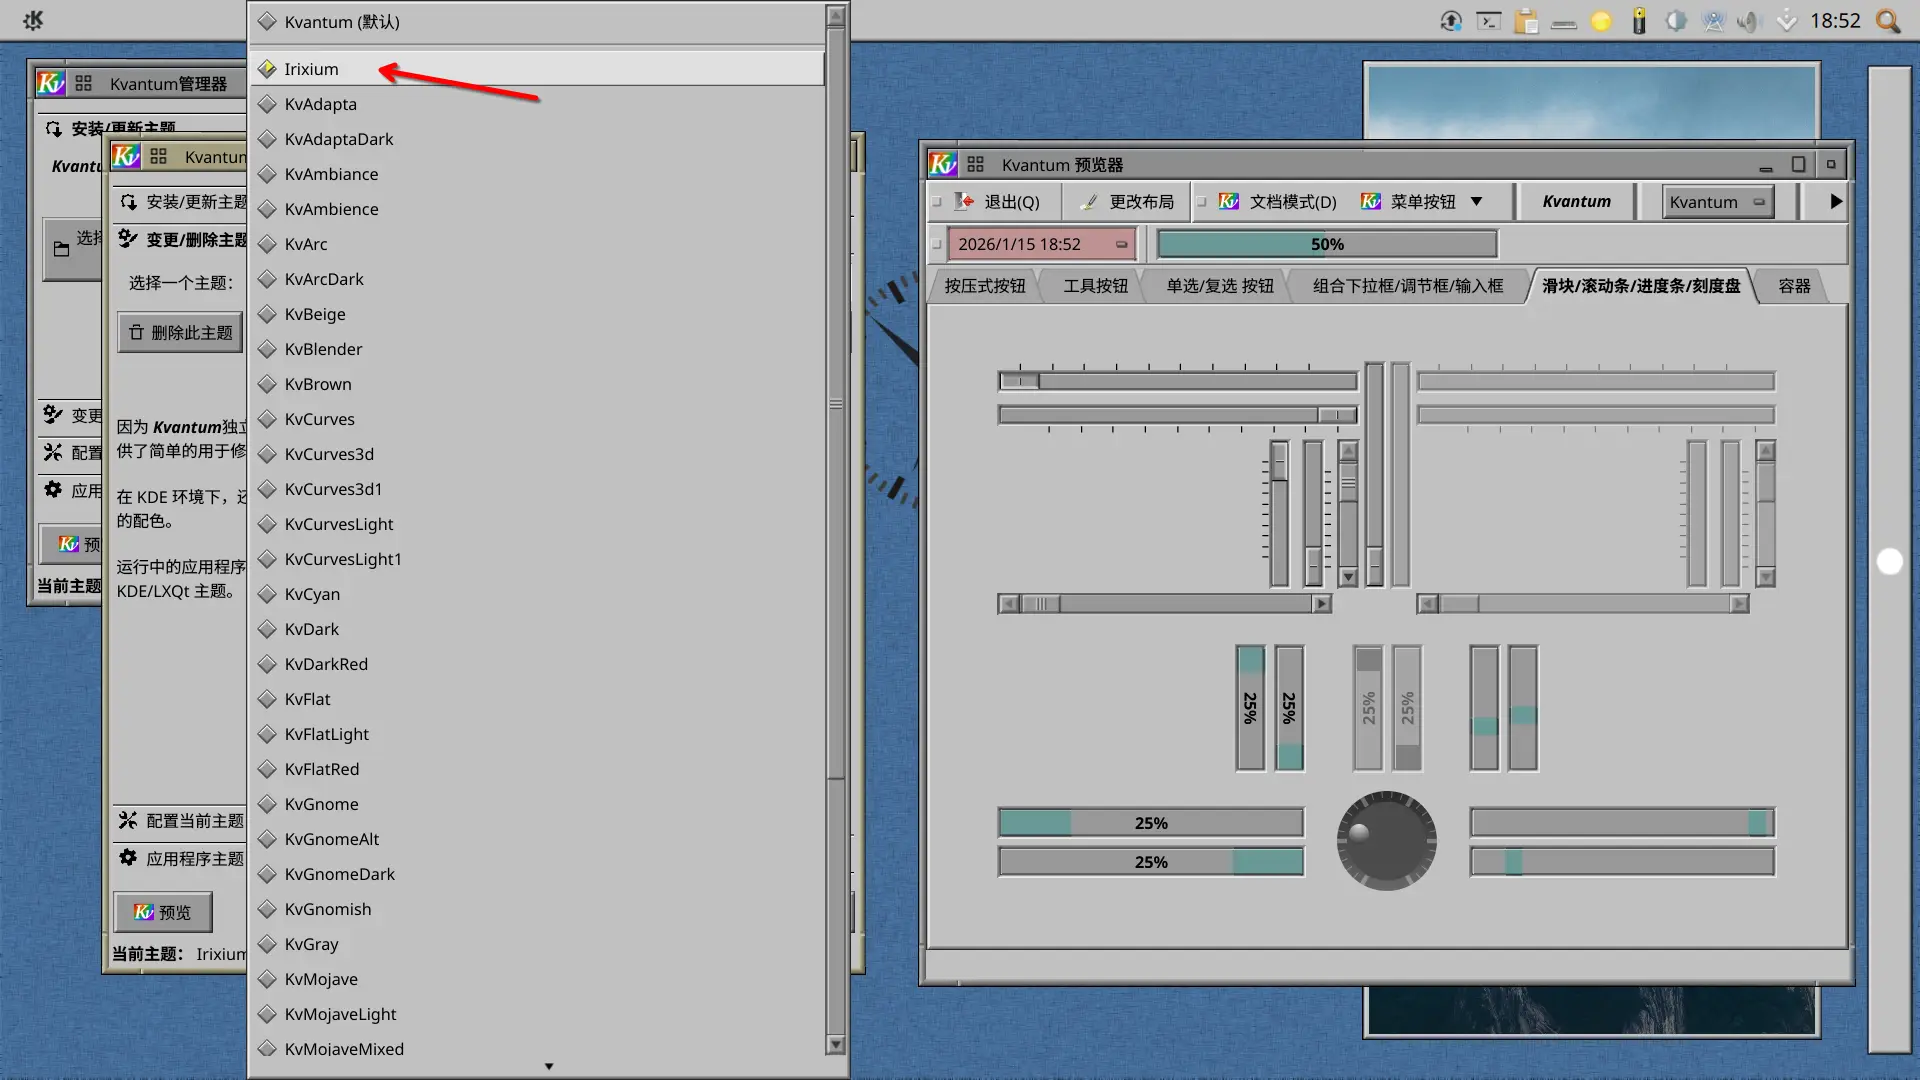Click the 退出(Q) exit toolbar icon
This screenshot has width=1920, height=1080.
pos(964,201)
